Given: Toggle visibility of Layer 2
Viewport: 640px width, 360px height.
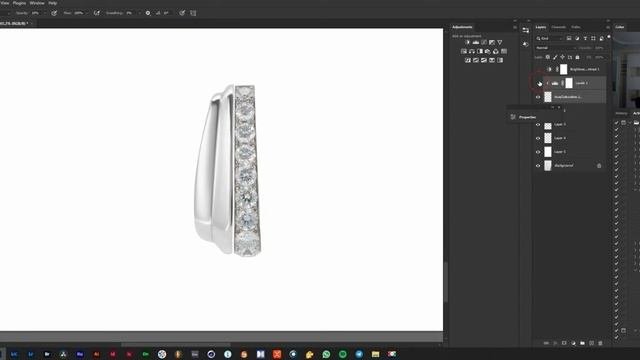Looking at the screenshot, I should coord(538,152).
